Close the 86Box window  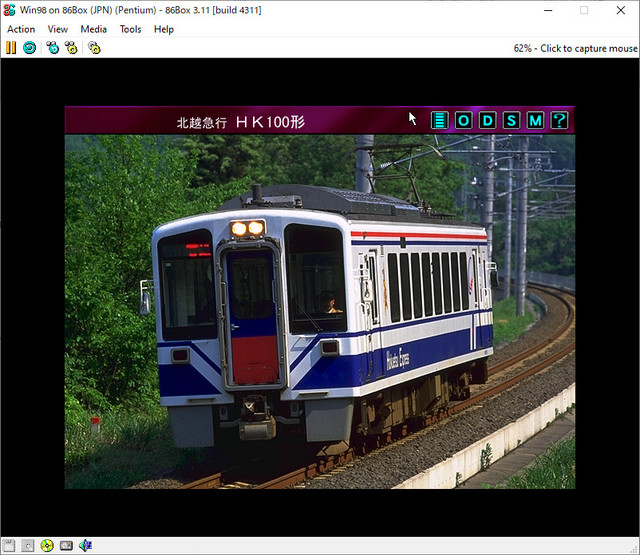(x=620, y=10)
